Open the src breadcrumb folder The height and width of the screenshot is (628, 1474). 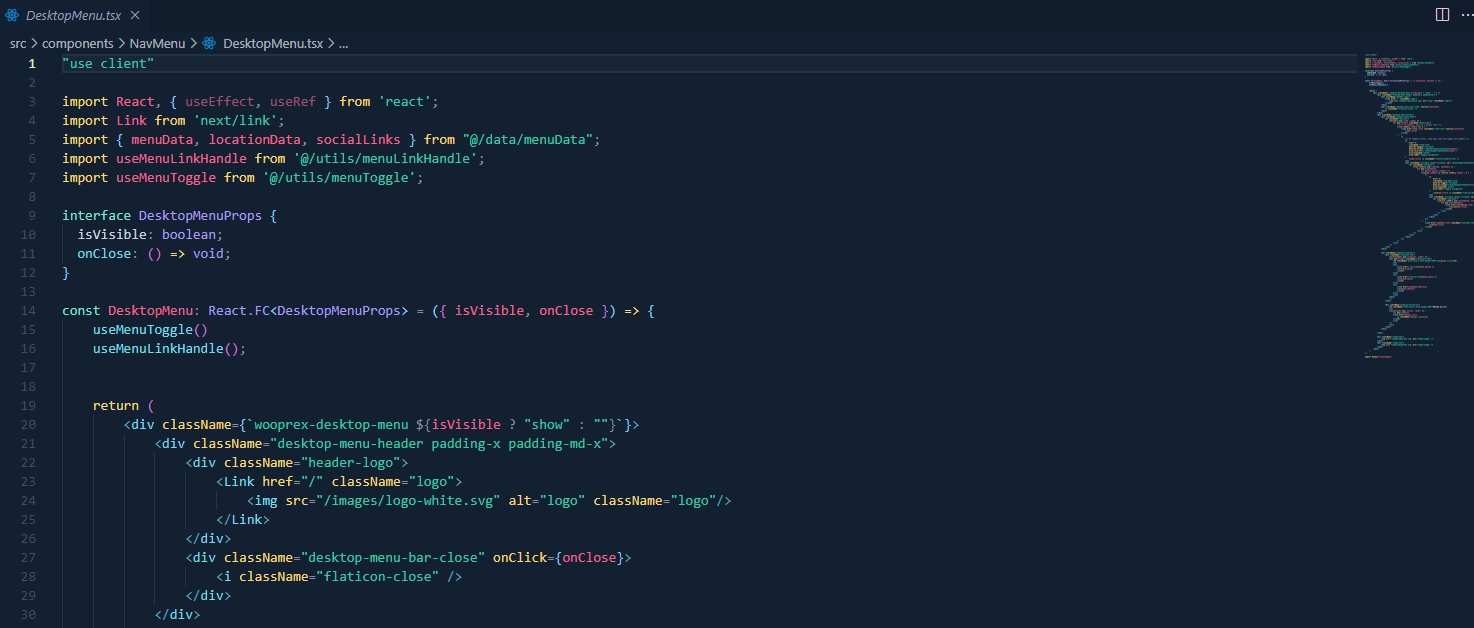coord(18,44)
